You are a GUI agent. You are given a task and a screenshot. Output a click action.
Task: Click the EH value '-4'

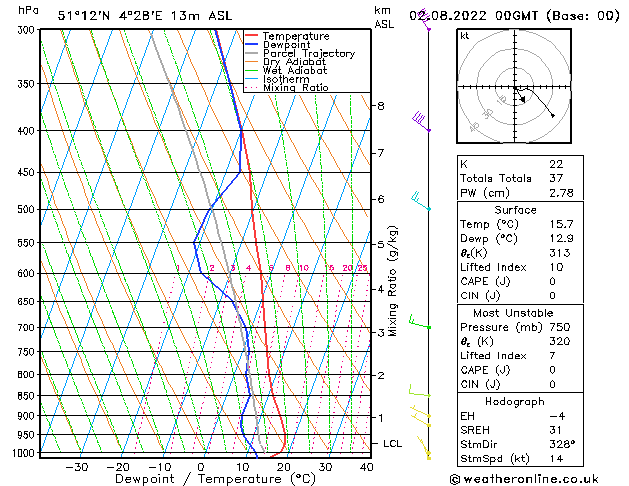coord(558,416)
